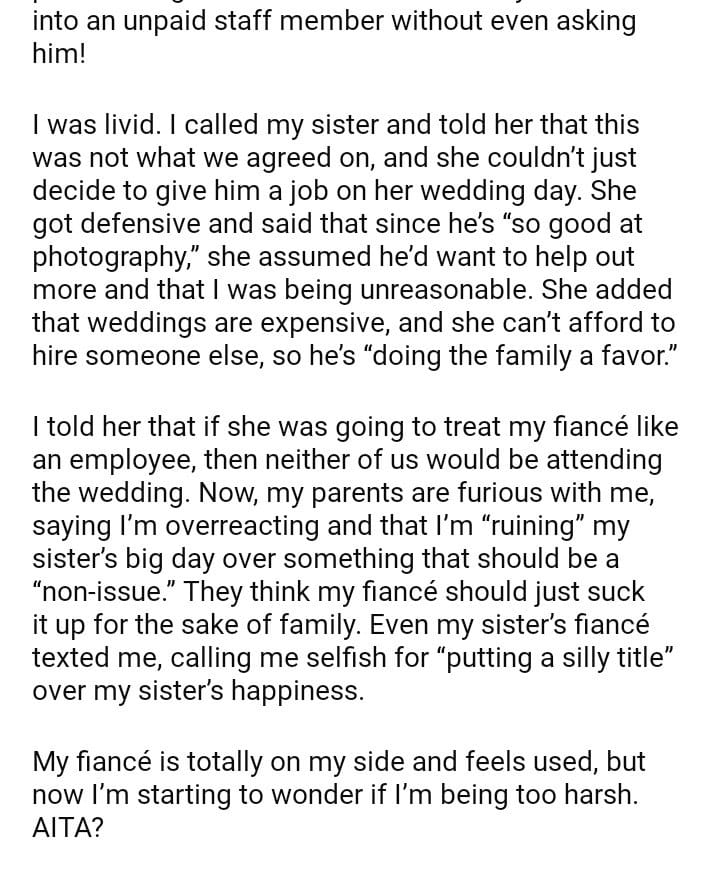Click the words "an employee" in third paragraph
Viewport: 720px width, 874px height.
point(109,461)
